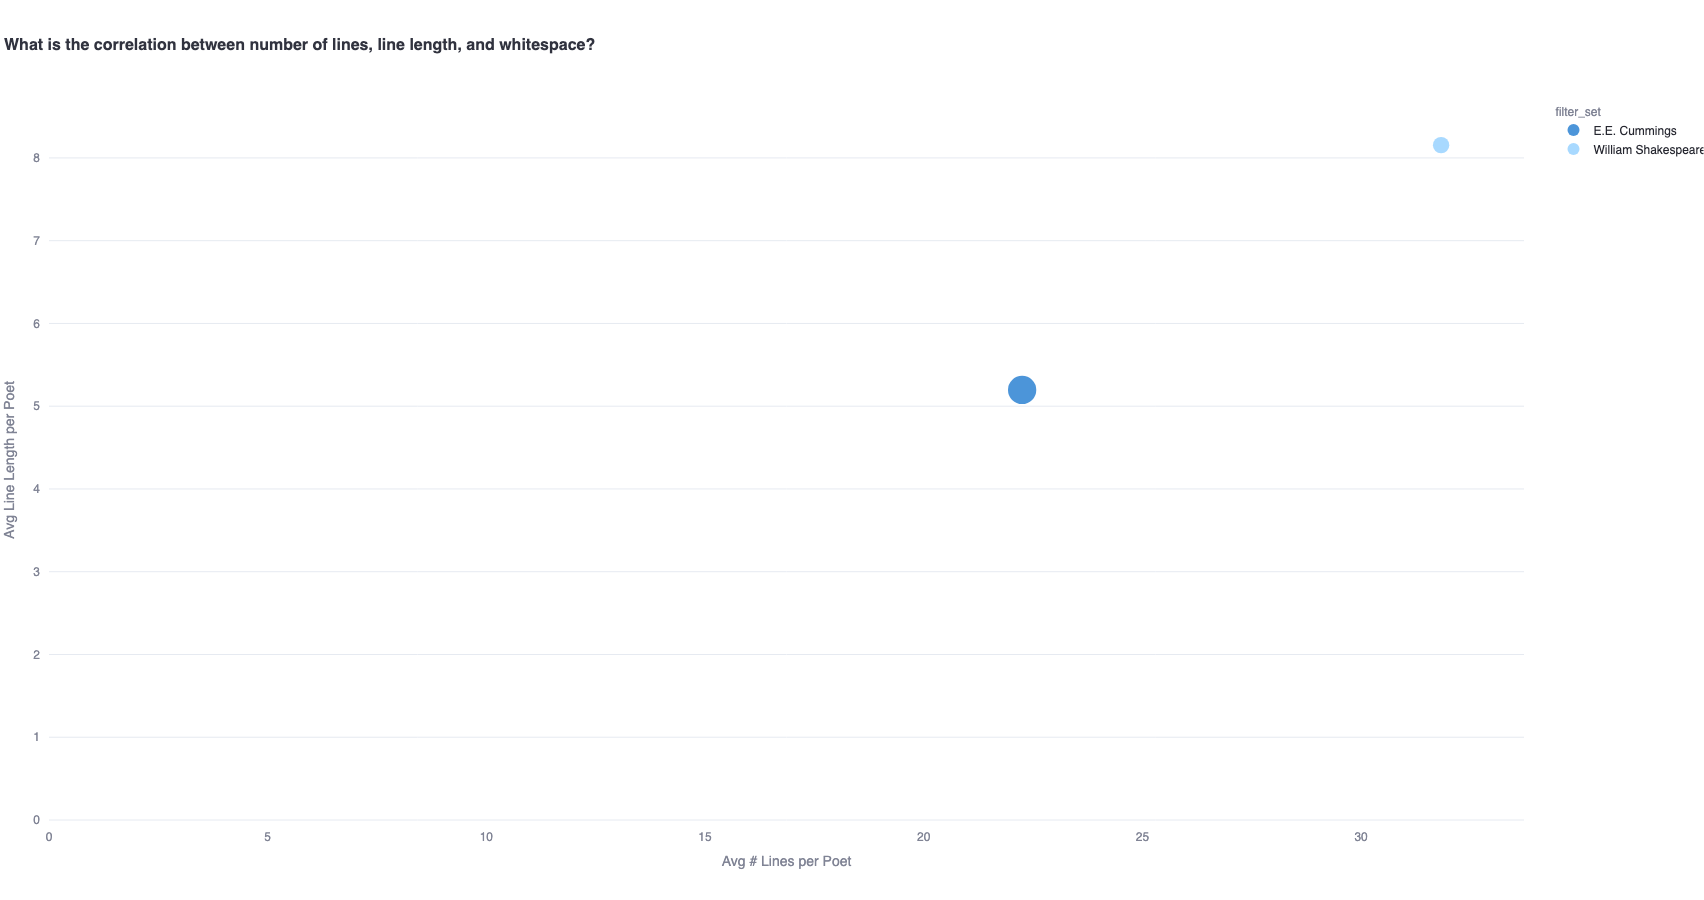The image size is (1704, 900).
Task: Click the y-axis tick label 8
Action: coord(36,158)
